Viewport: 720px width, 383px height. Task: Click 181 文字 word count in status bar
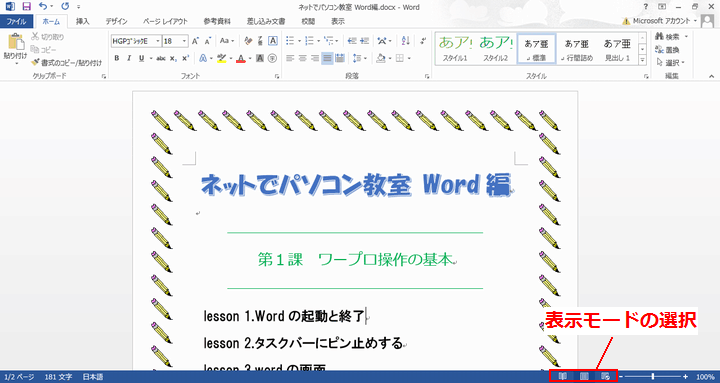click(x=58, y=377)
